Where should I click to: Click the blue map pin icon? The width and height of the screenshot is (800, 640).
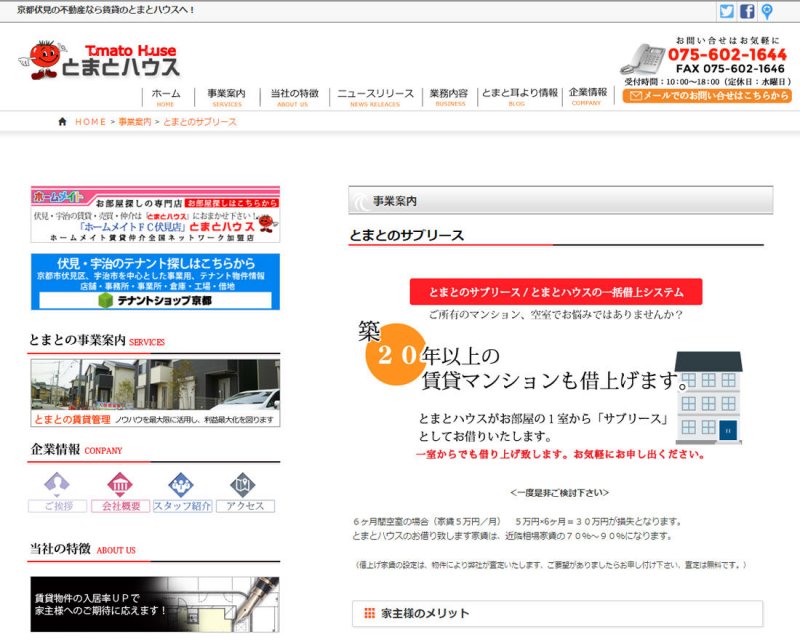pos(767,11)
